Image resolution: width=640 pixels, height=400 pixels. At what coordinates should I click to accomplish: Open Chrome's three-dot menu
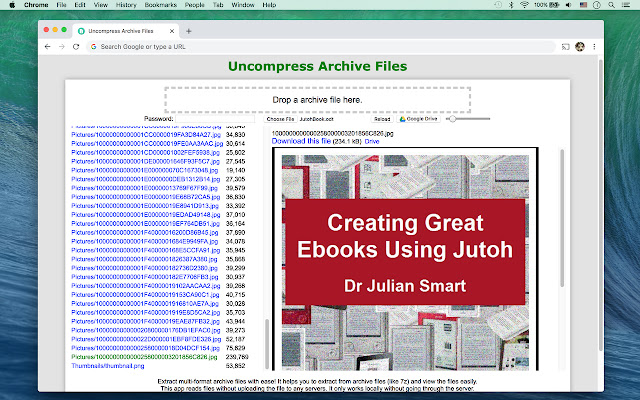594,47
